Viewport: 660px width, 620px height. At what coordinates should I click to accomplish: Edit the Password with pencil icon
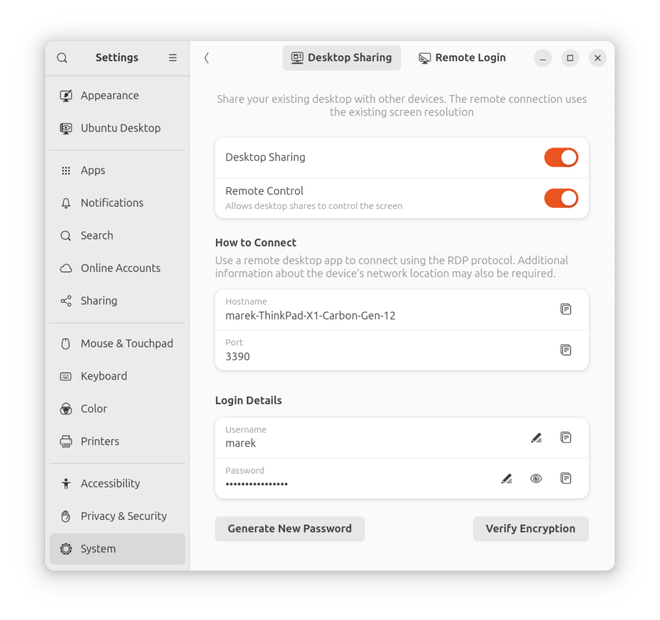point(506,479)
